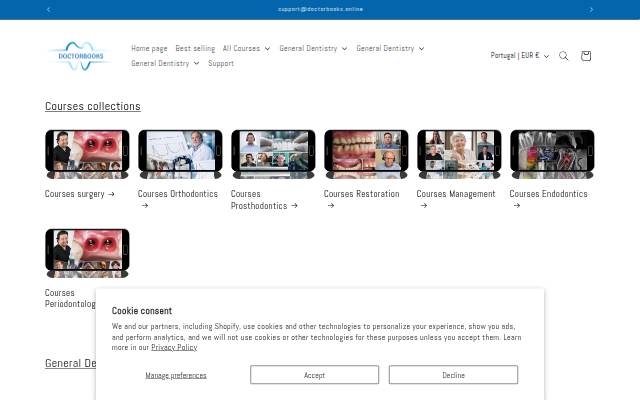Open the Home page menu link
The width and height of the screenshot is (640, 400).
(149, 48)
